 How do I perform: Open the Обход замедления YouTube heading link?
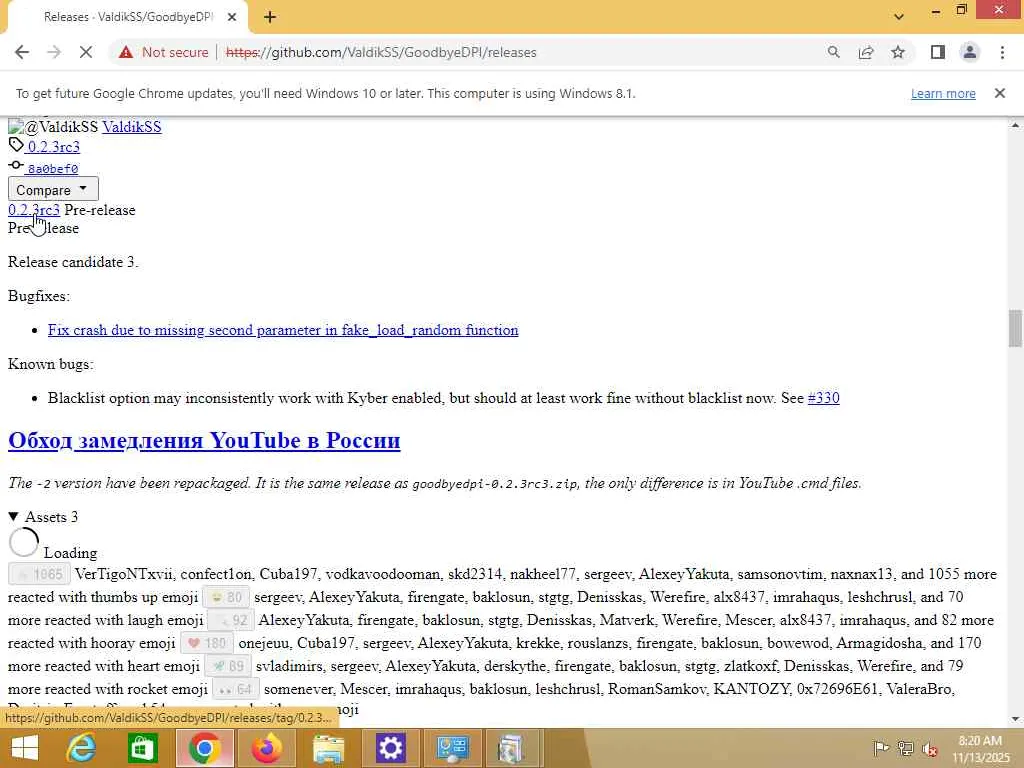pos(204,441)
